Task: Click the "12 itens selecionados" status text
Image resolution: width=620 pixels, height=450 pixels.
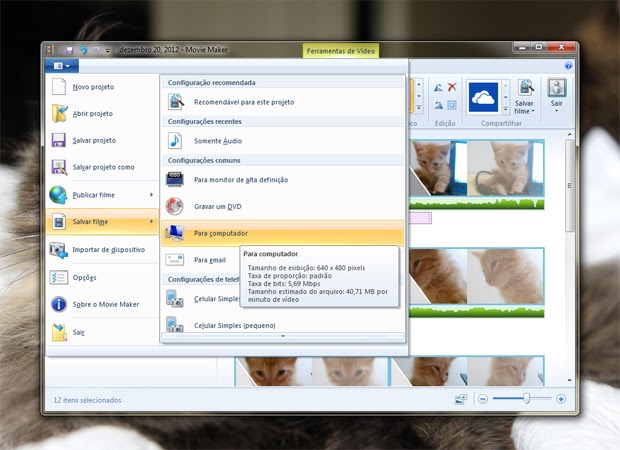Action: click(x=87, y=400)
